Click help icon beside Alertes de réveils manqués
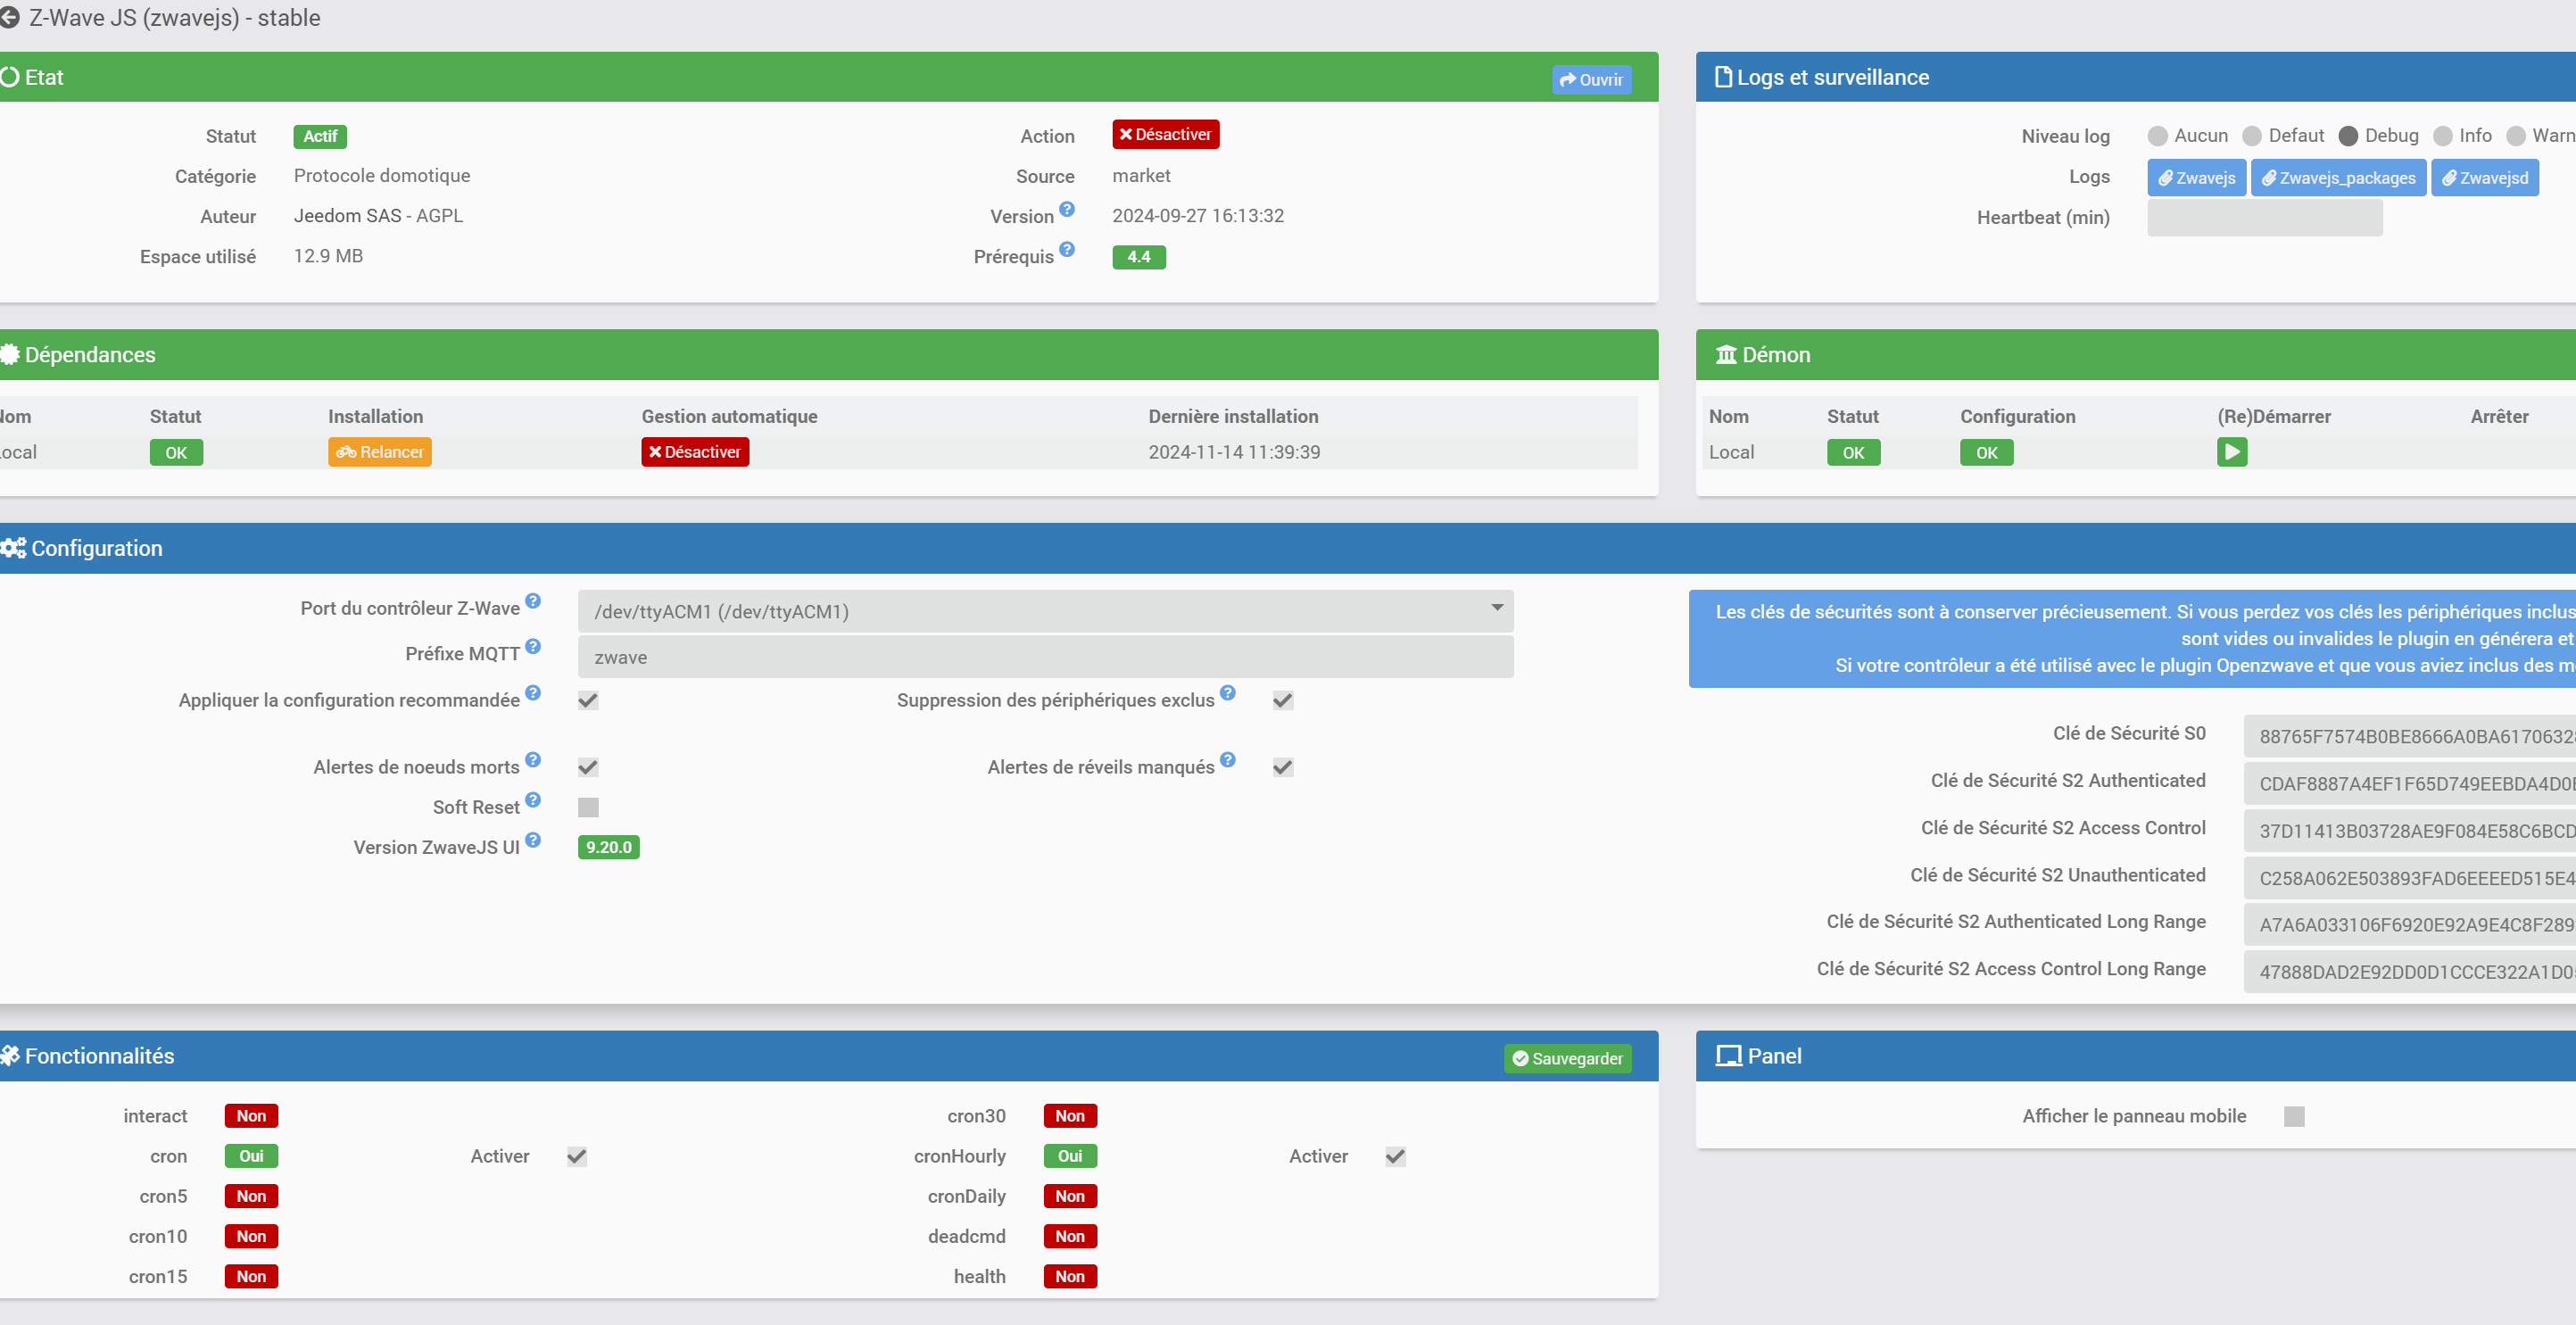Image resolution: width=2576 pixels, height=1325 pixels. coord(1228,760)
